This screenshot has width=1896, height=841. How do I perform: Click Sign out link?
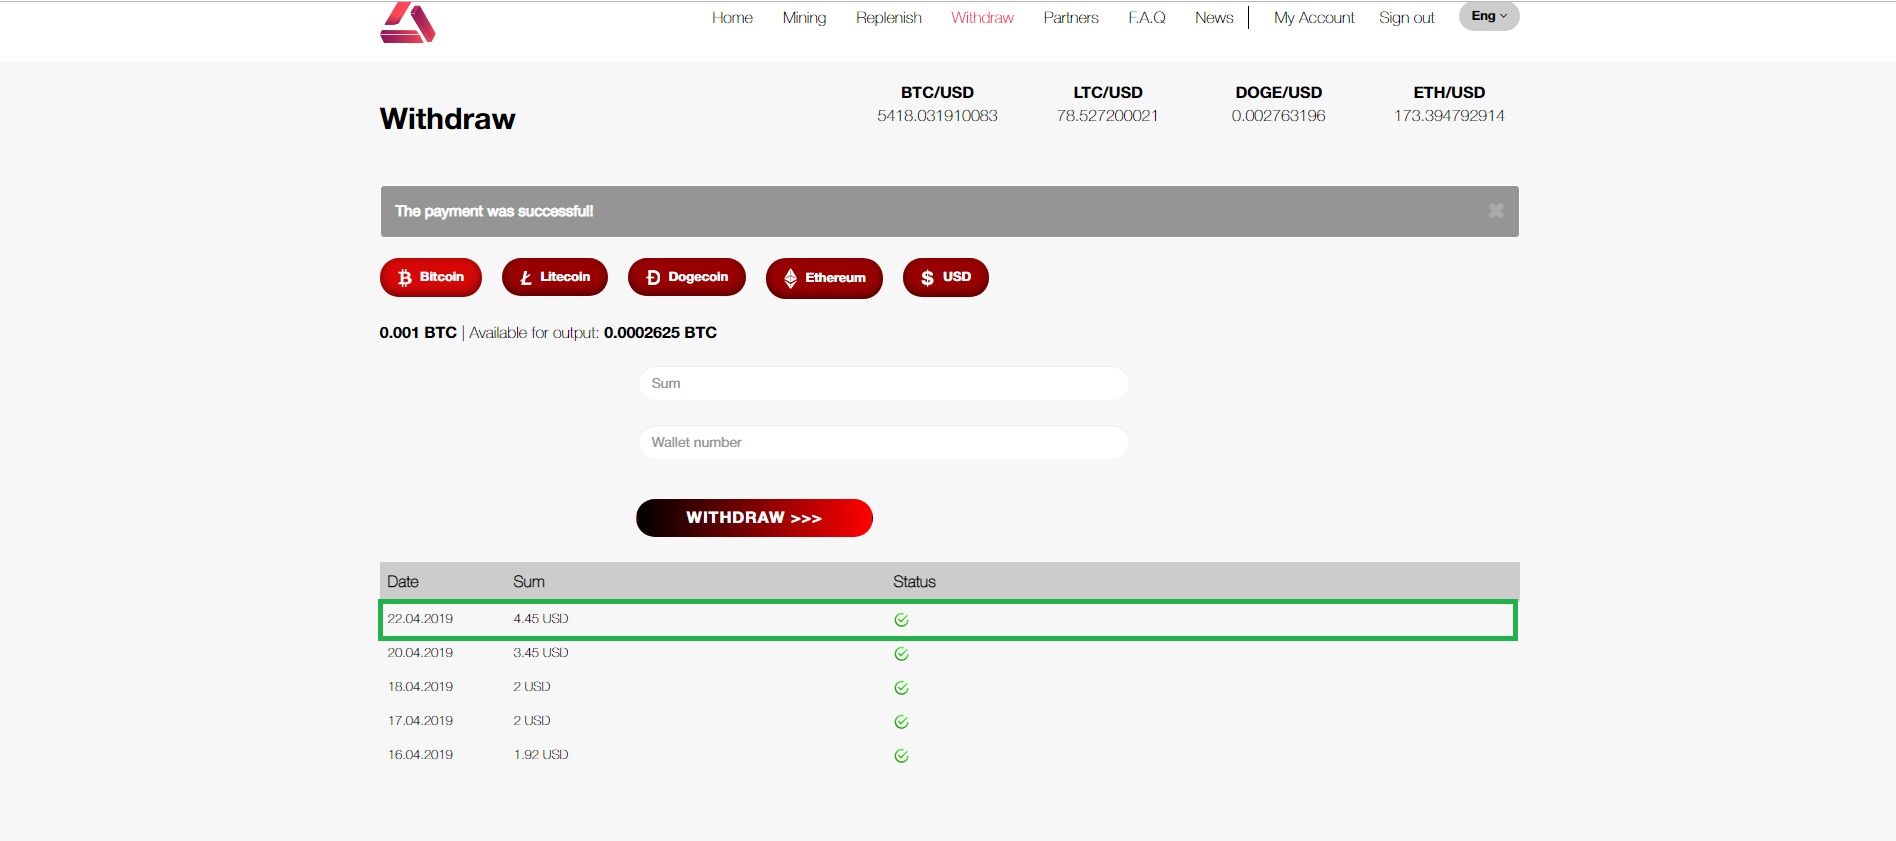pyautogui.click(x=1407, y=18)
